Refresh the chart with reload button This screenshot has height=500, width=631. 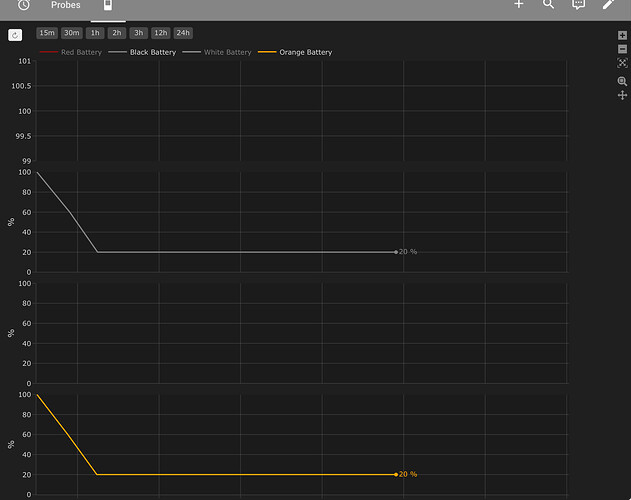pyautogui.click(x=15, y=35)
